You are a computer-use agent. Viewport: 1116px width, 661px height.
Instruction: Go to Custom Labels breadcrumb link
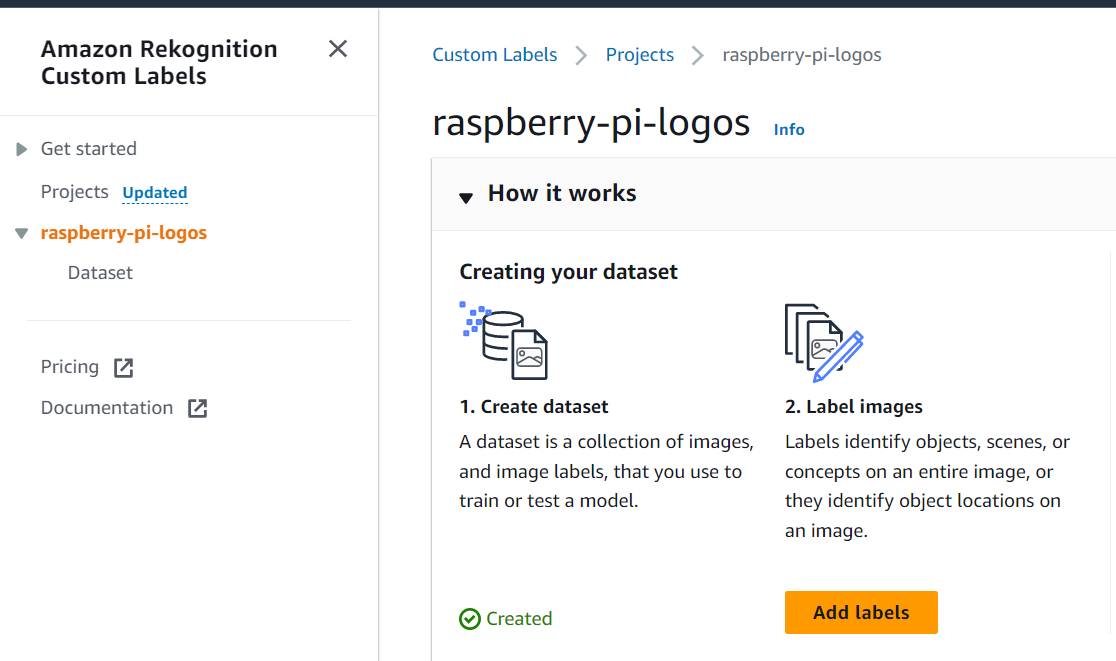tap(495, 55)
